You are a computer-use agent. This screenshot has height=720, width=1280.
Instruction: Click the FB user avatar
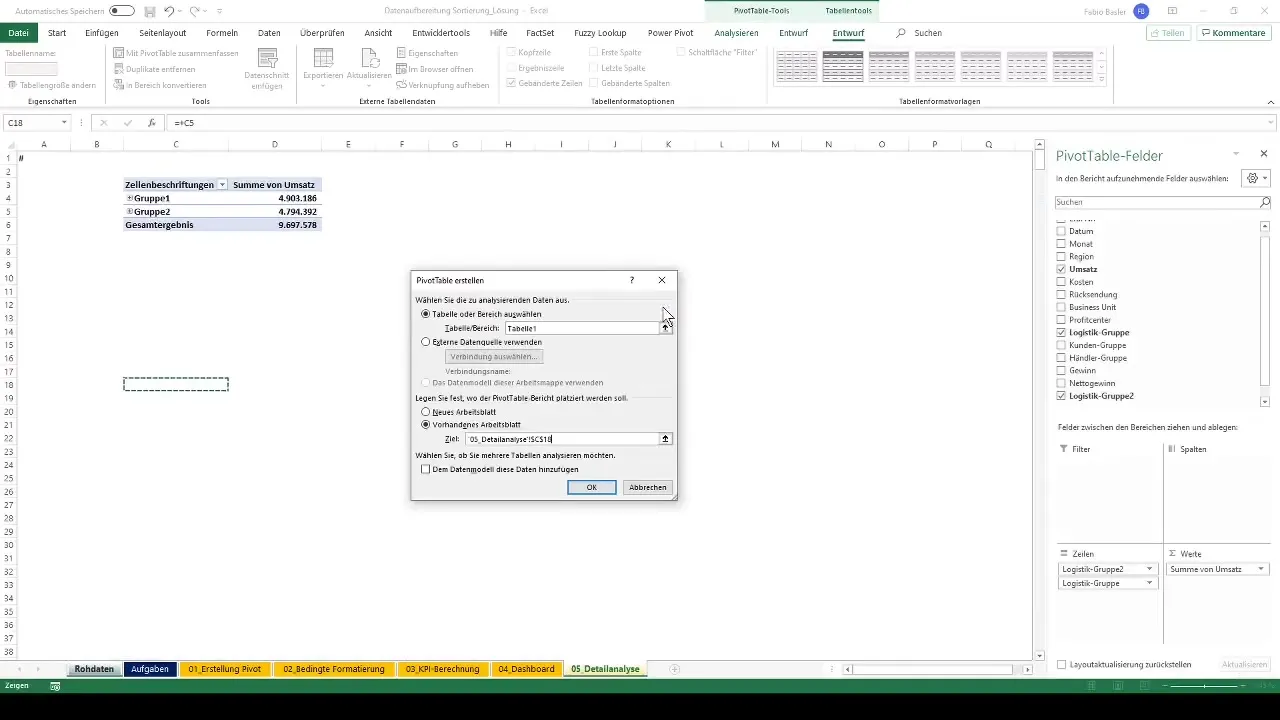pyautogui.click(x=1141, y=11)
